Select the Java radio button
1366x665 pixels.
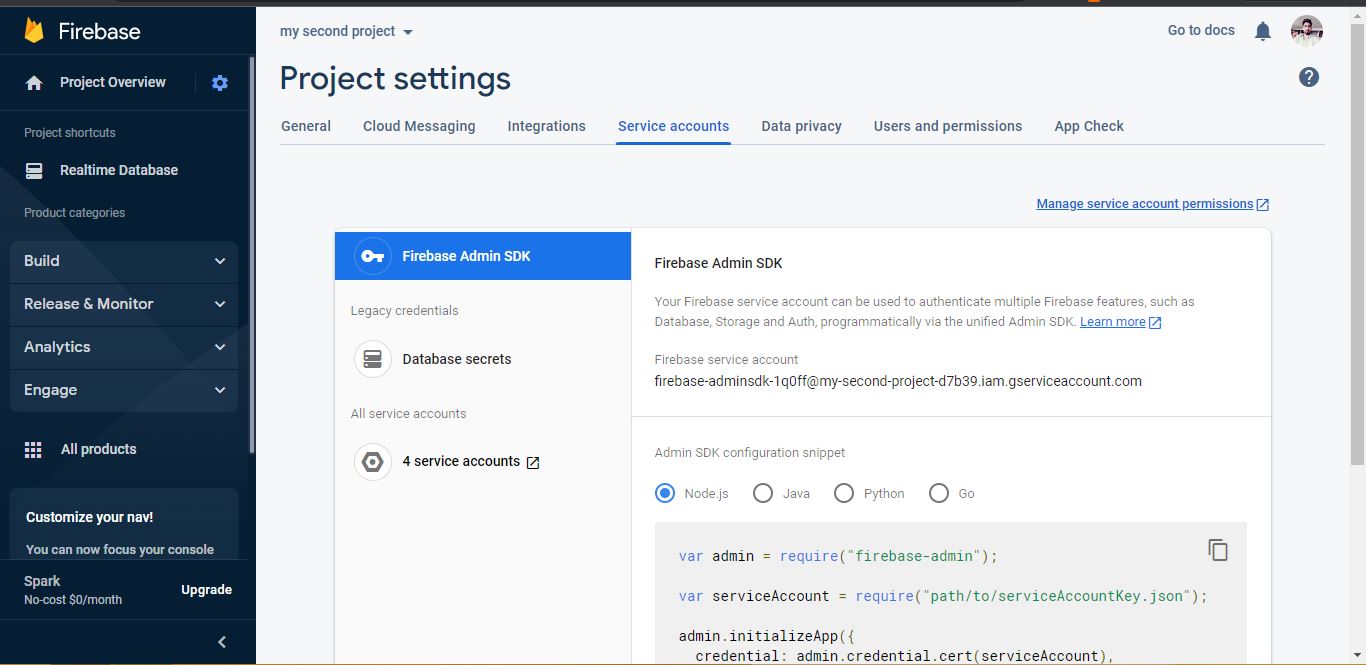763,493
